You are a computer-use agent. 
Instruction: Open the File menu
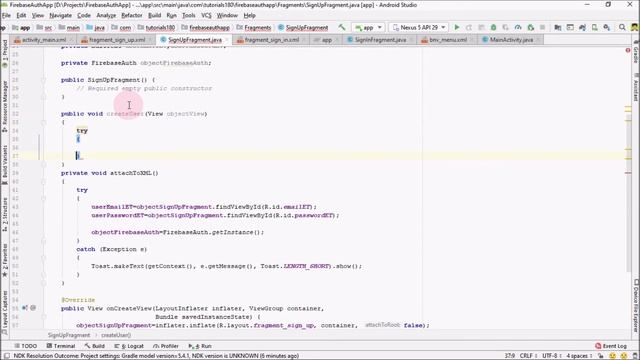6,16
